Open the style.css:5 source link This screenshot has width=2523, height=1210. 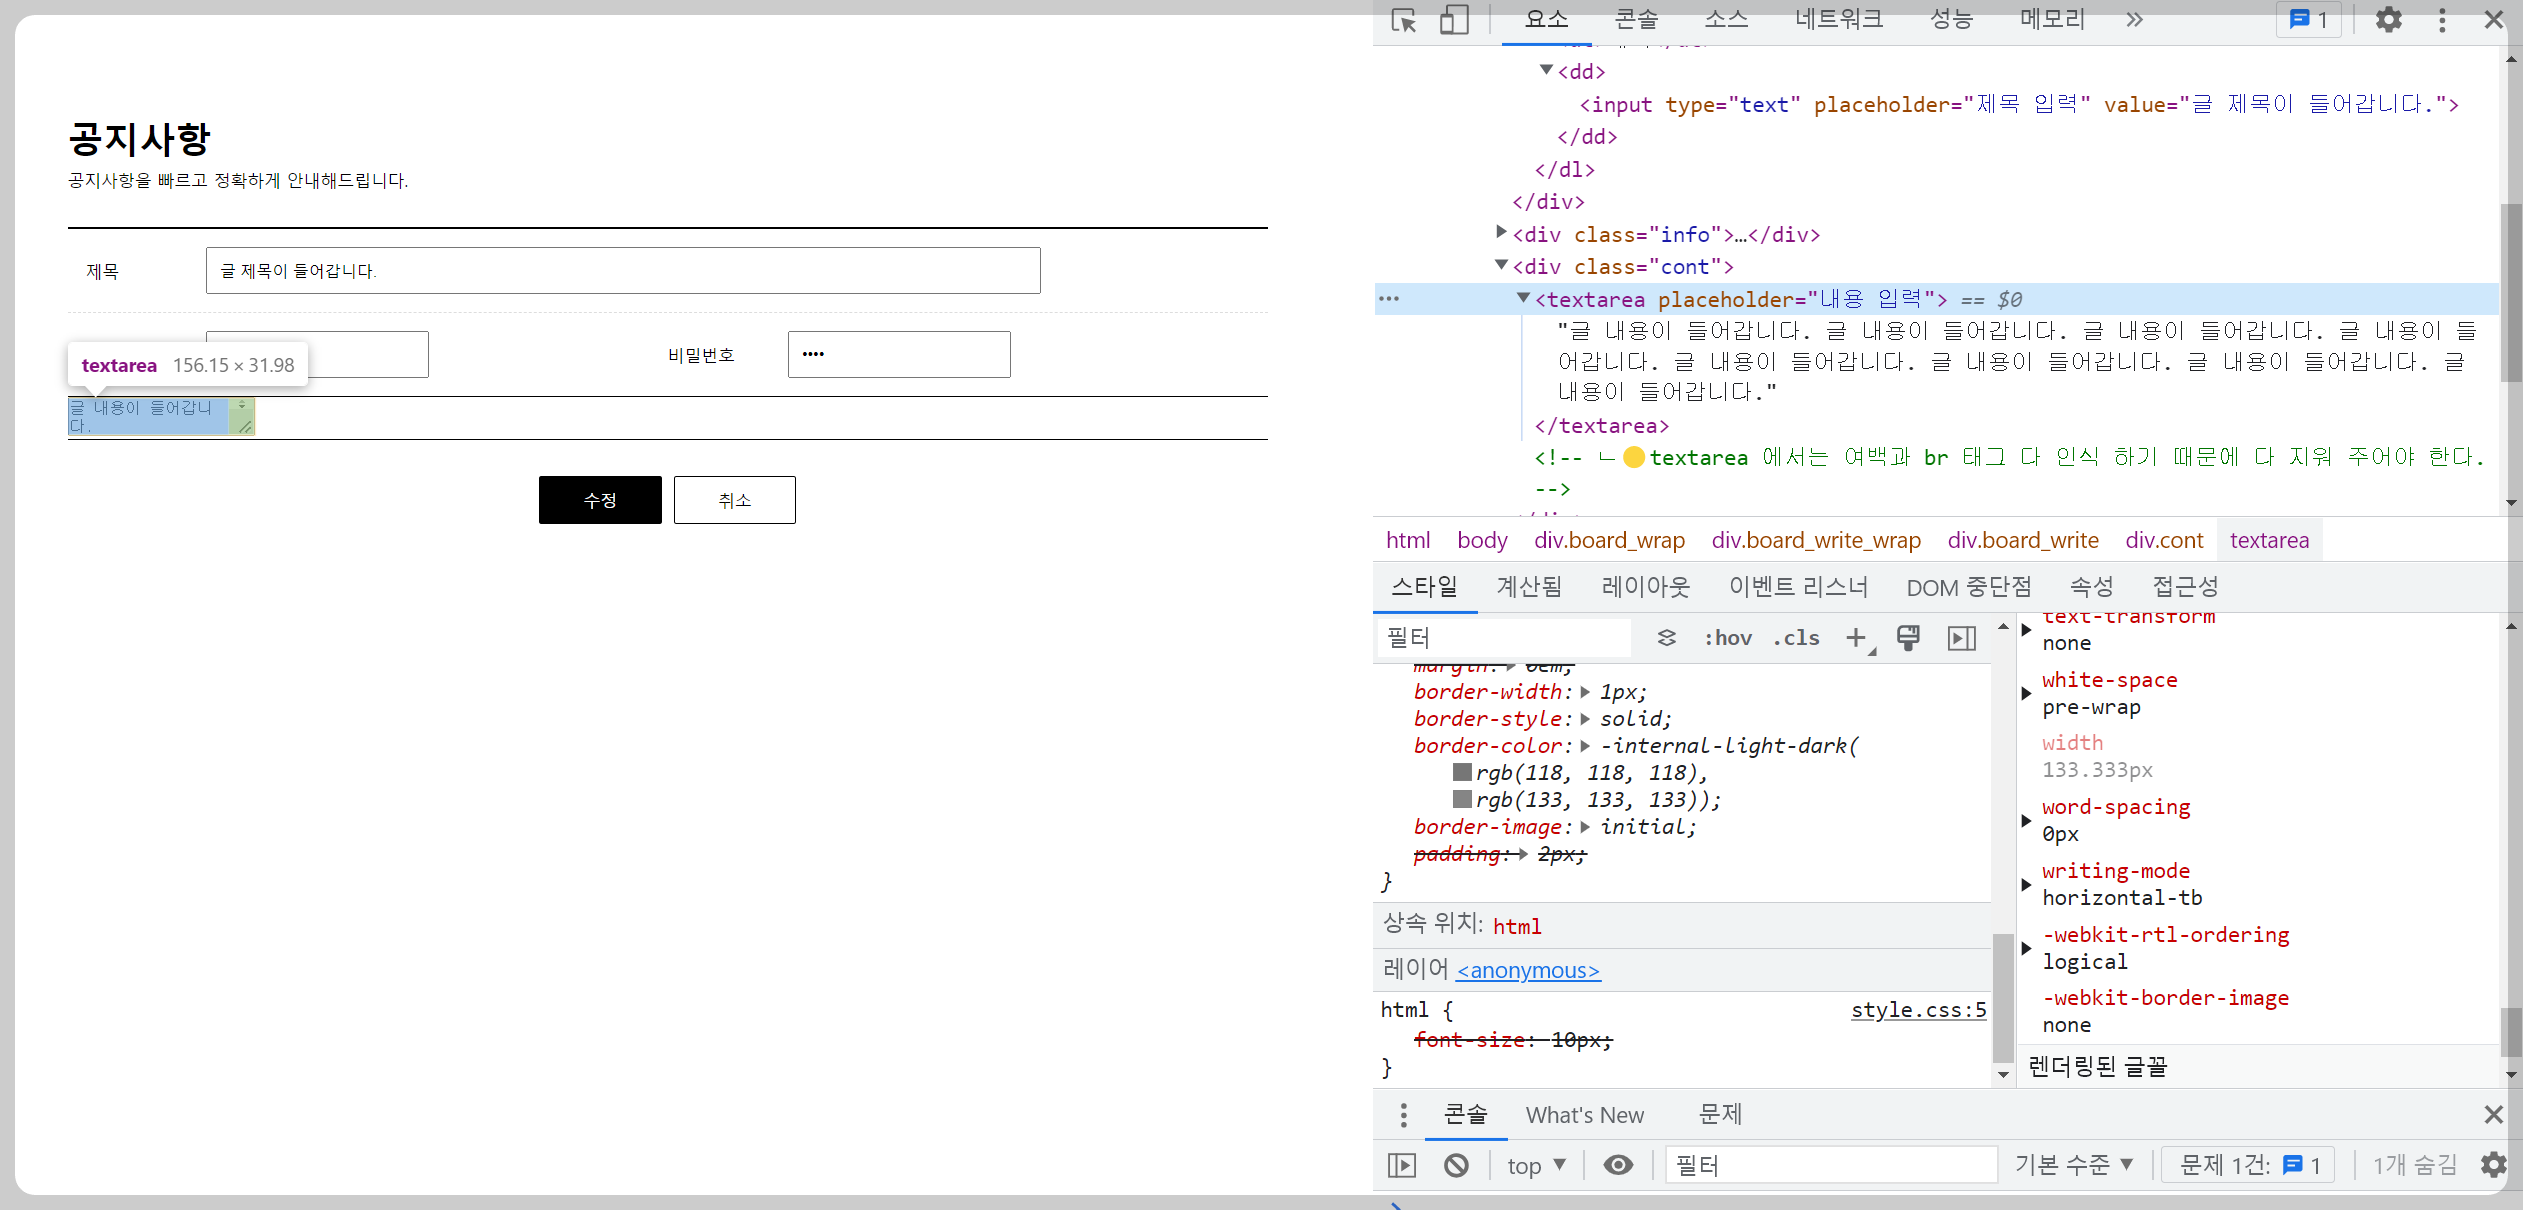tap(1918, 1010)
